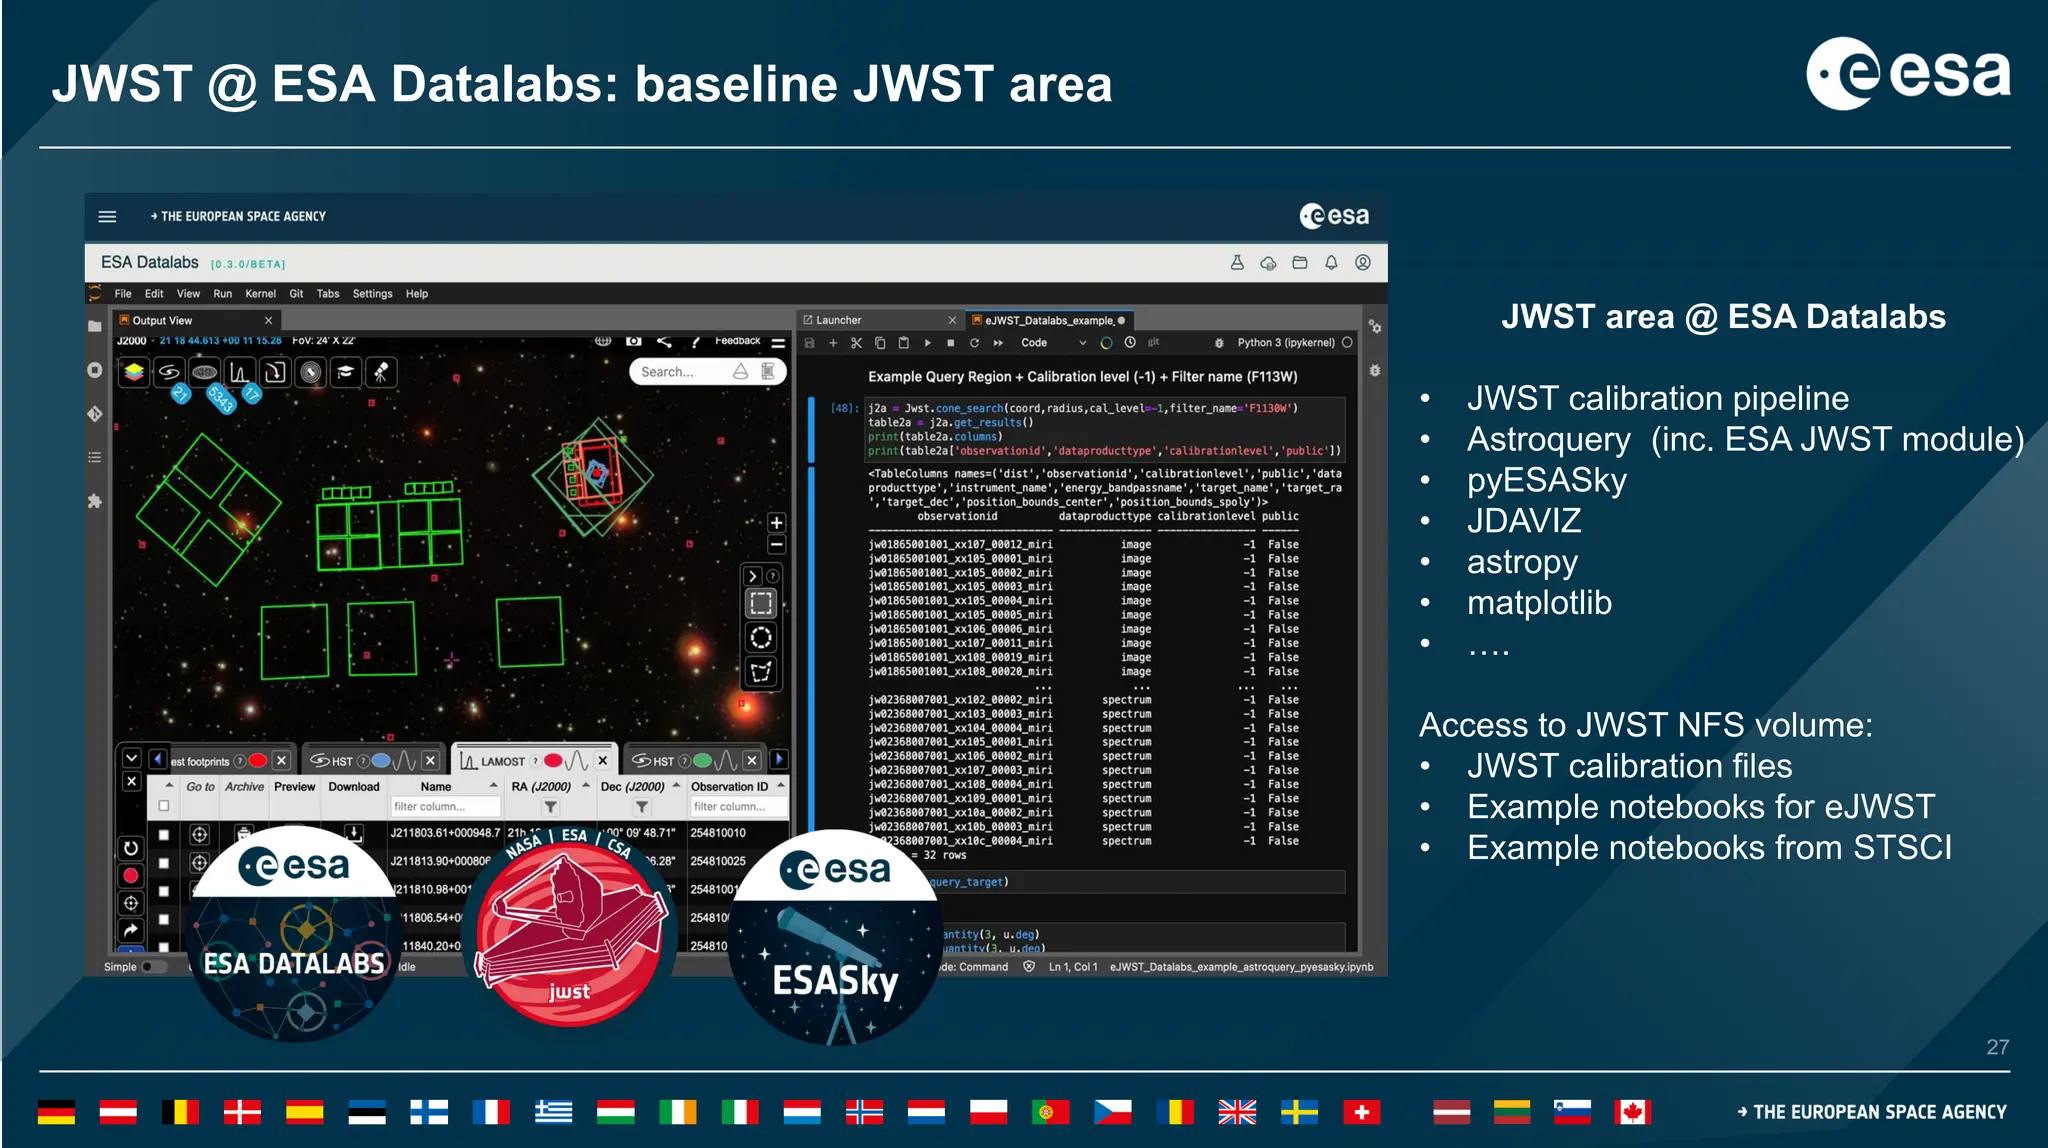Open the Settings menu
The image size is (2048, 1148).
click(x=372, y=294)
